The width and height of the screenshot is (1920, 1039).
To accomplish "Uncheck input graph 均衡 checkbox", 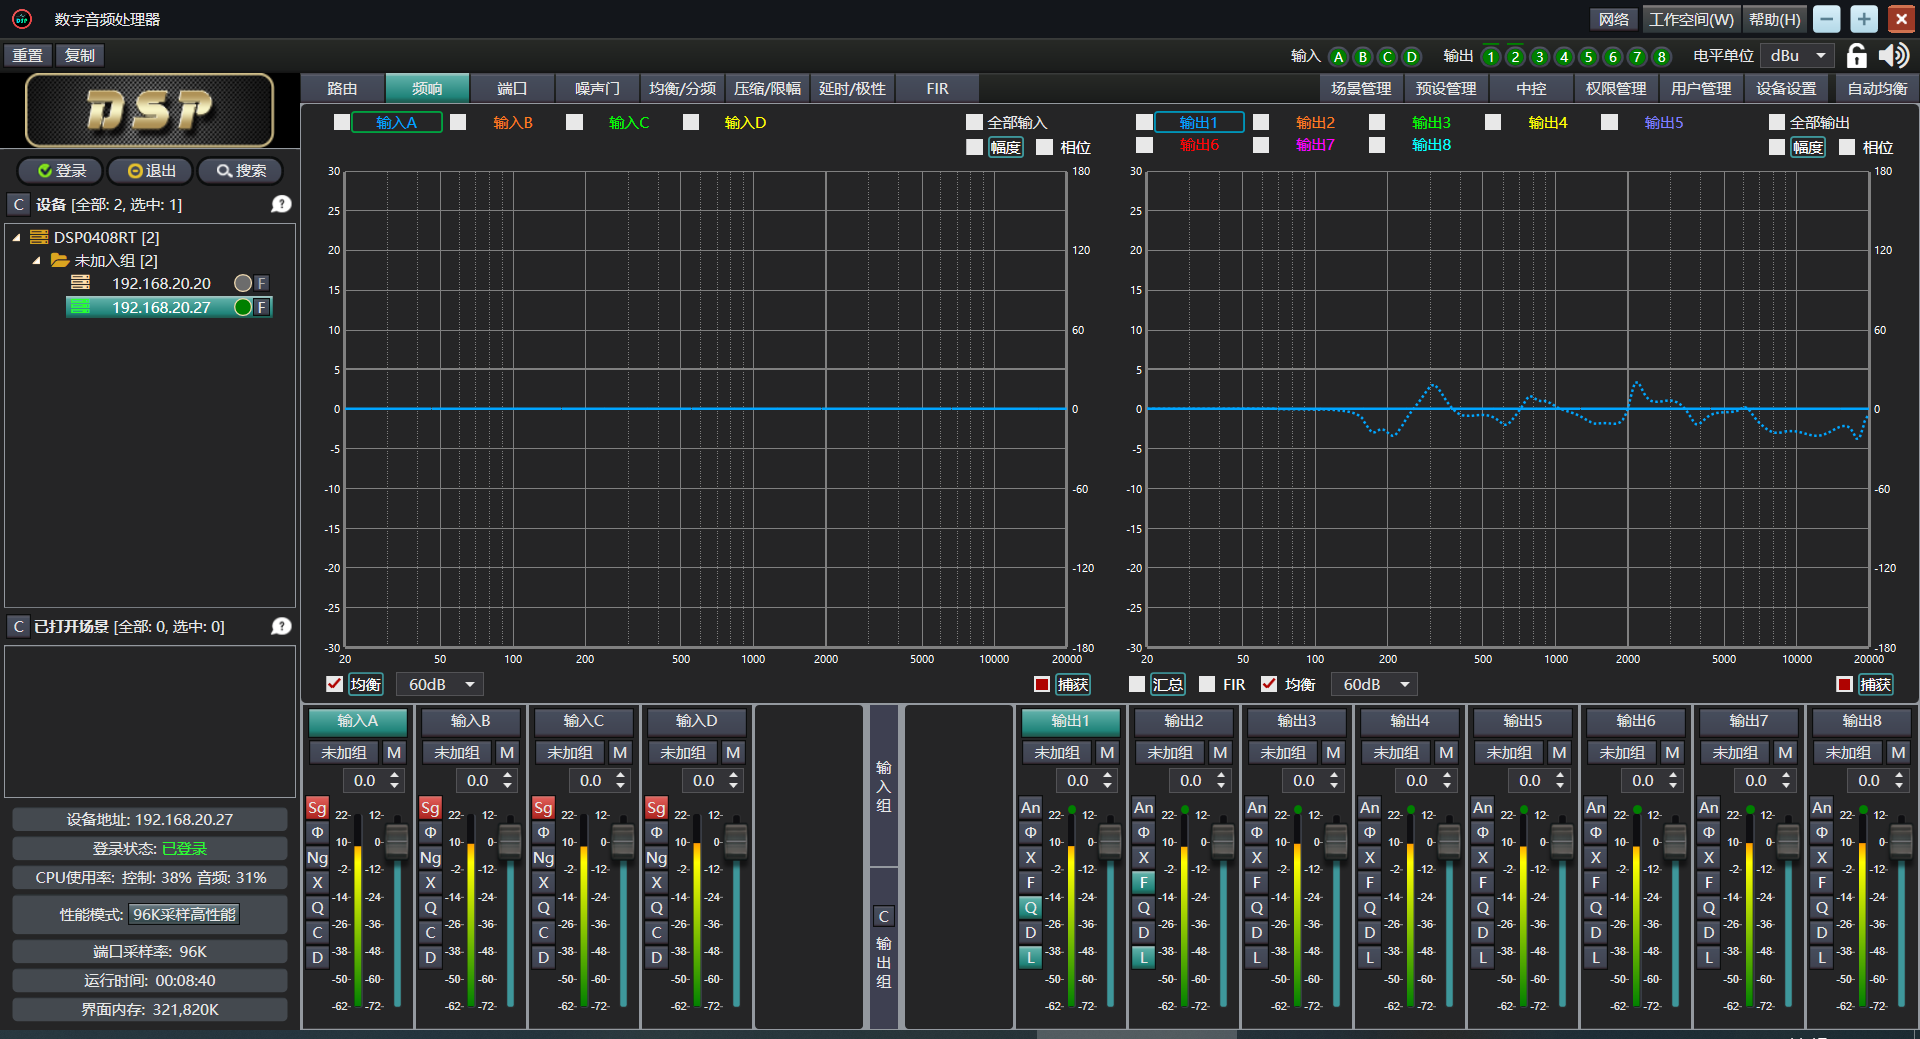I will pos(334,684).
